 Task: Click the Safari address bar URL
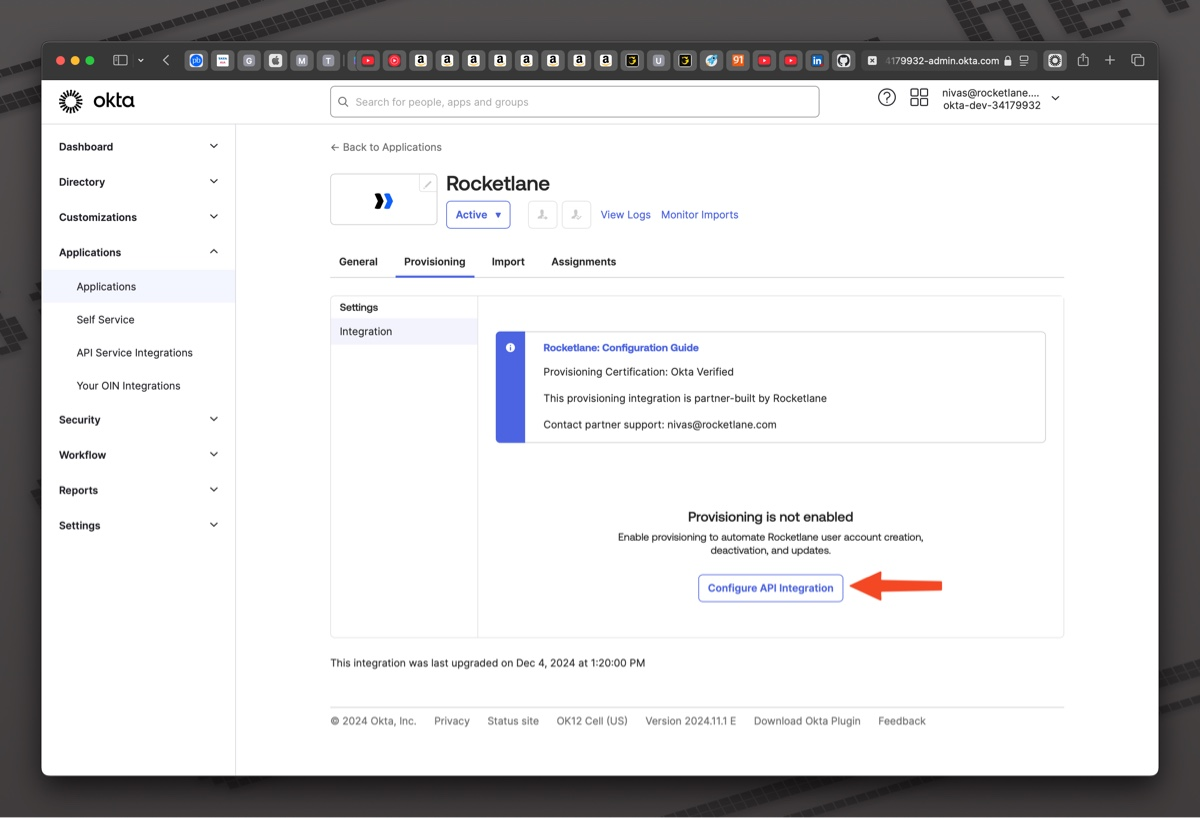pyautogui.click(x=943, y=61)
